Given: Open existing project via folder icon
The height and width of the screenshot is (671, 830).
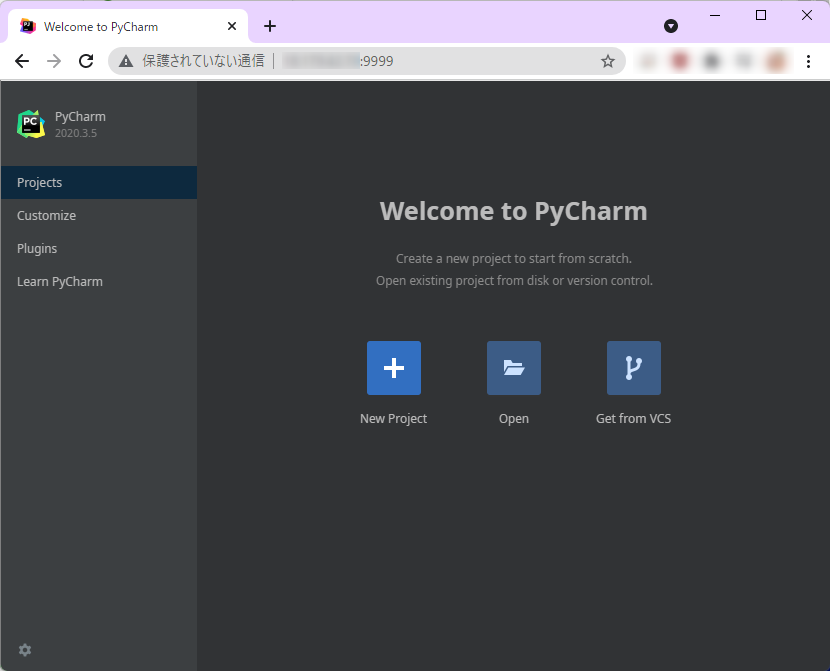Looking at the screenshot, I should click(x=514, y=368).
